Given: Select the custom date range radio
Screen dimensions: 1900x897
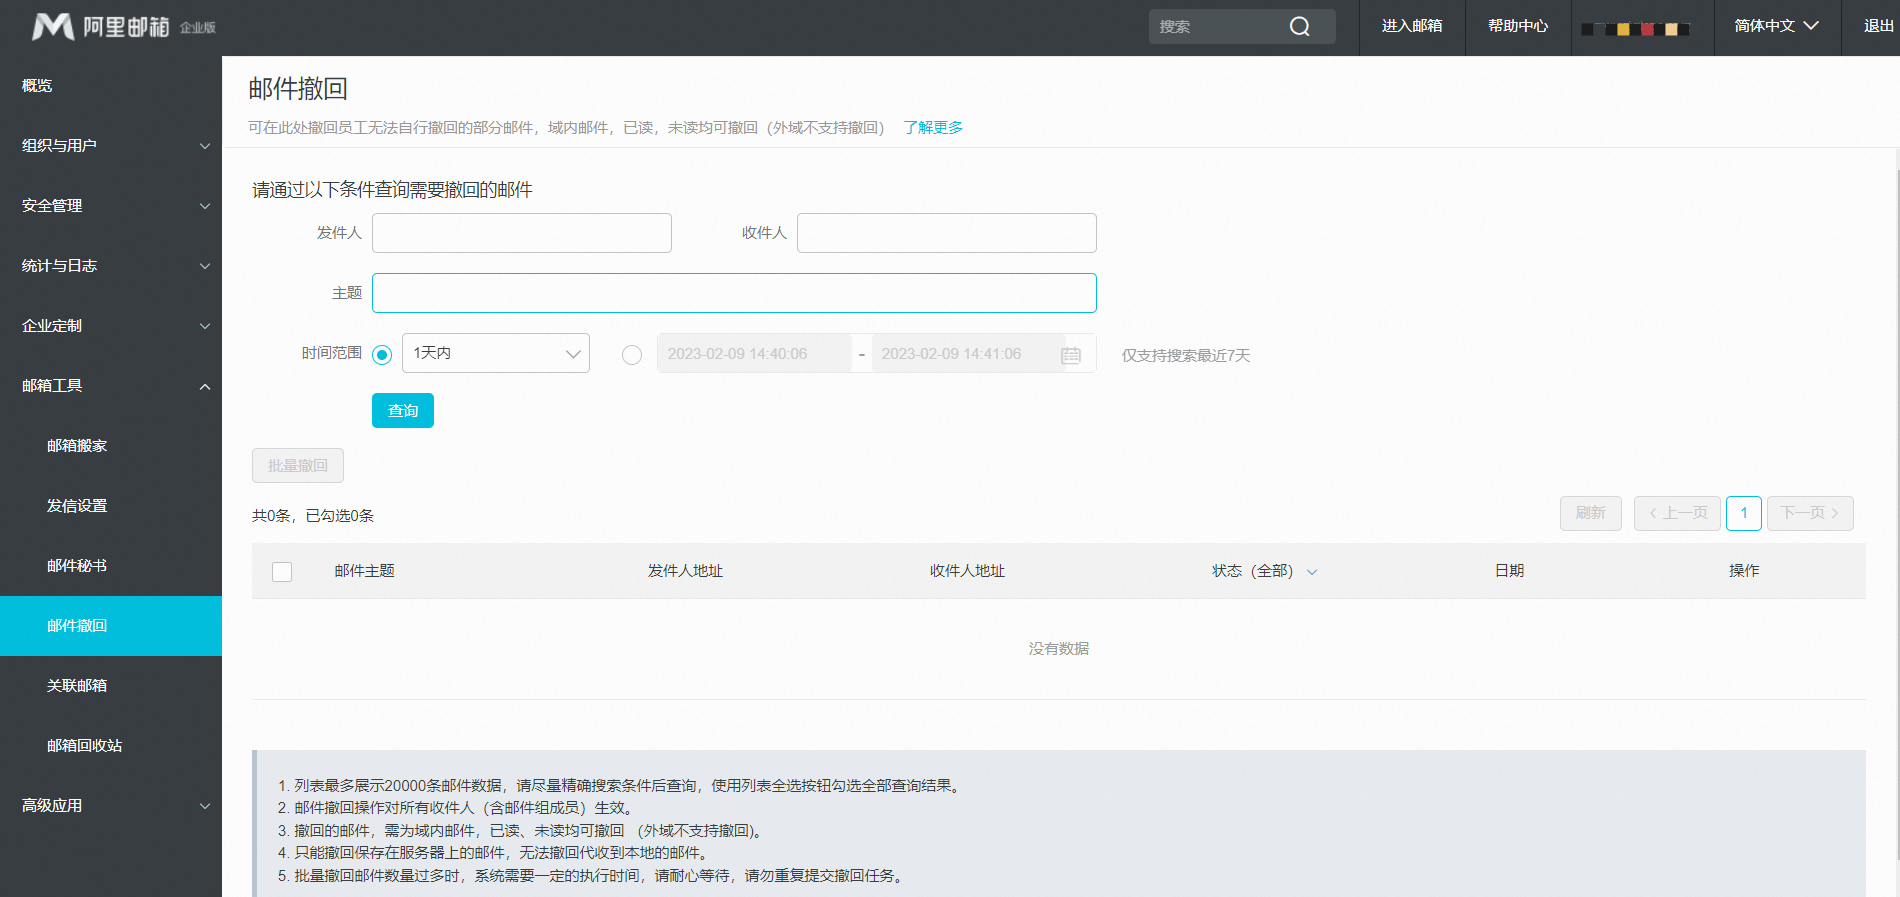Looking at the screenshot, I should pyautogui.click(x=632, y=355).
